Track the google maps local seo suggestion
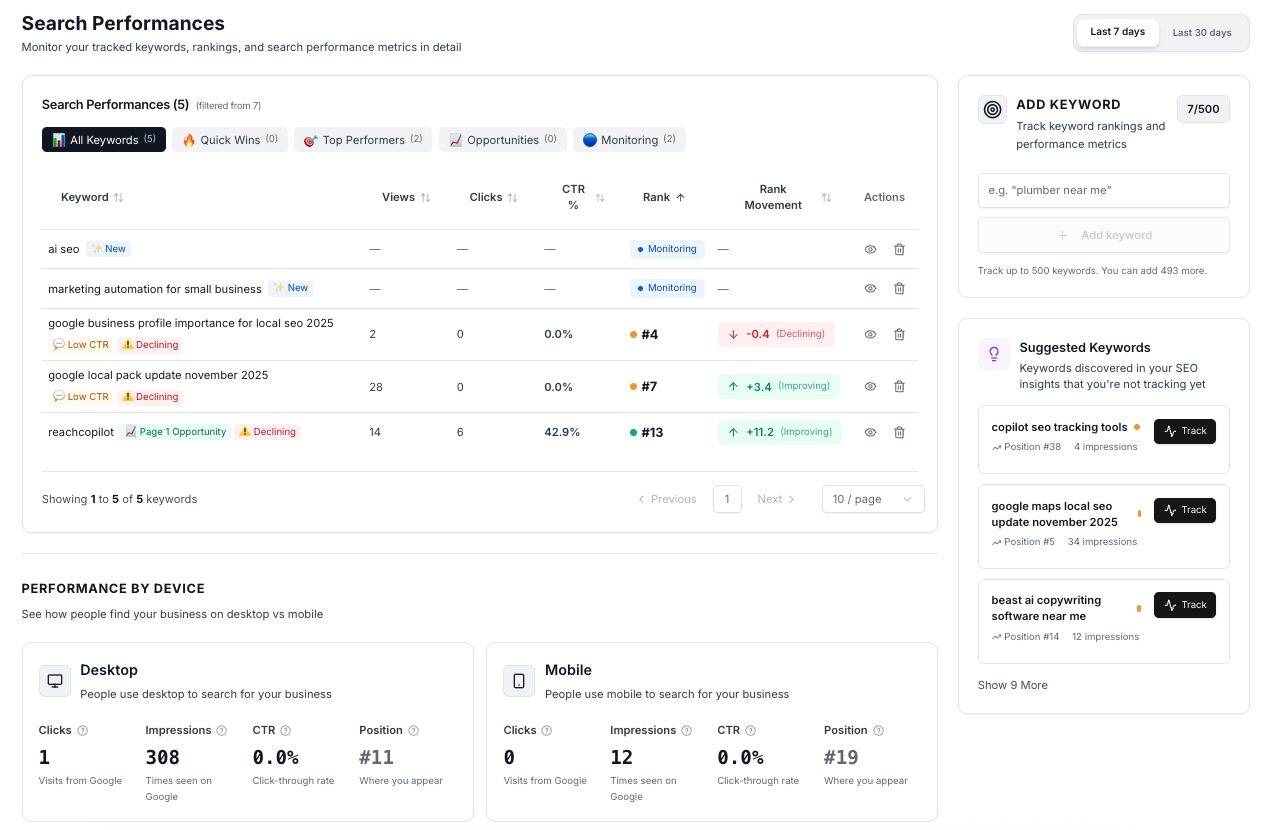The image size is (1269, 830). 1184,510
